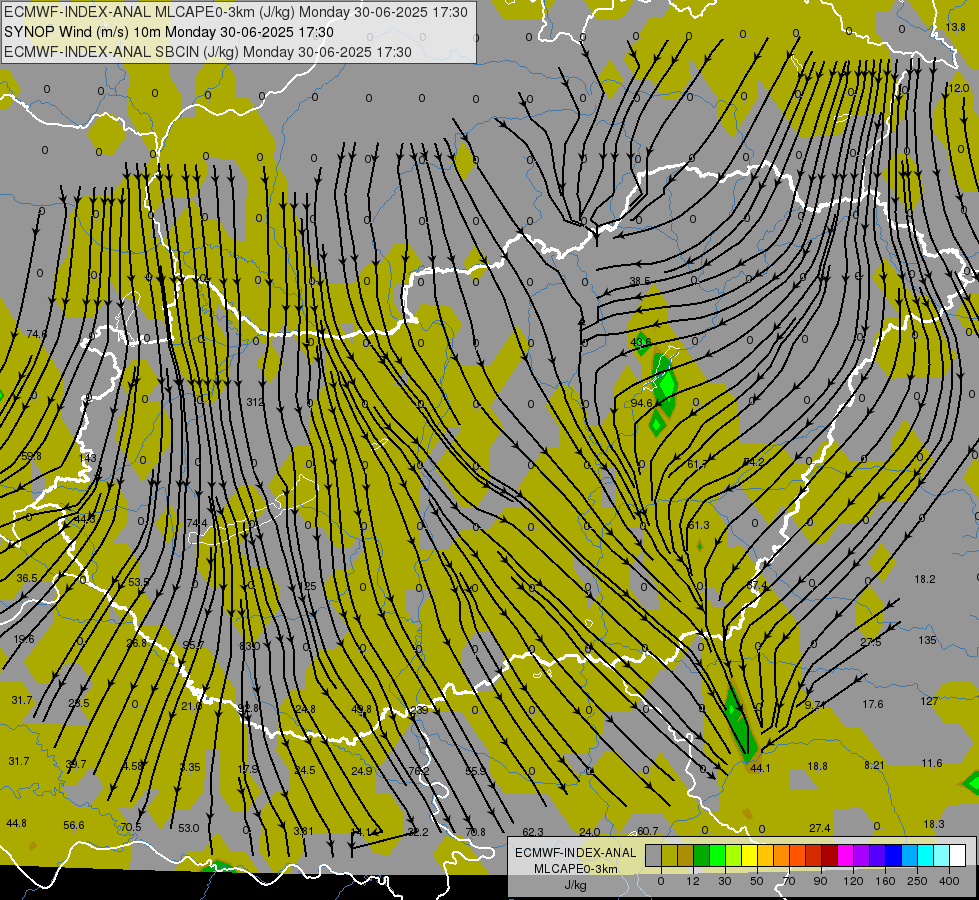Image resolution: width=979 pixels, height=900 pixels.
Task: Click the 30 label under the color scale
Action: tap(724, 881)
